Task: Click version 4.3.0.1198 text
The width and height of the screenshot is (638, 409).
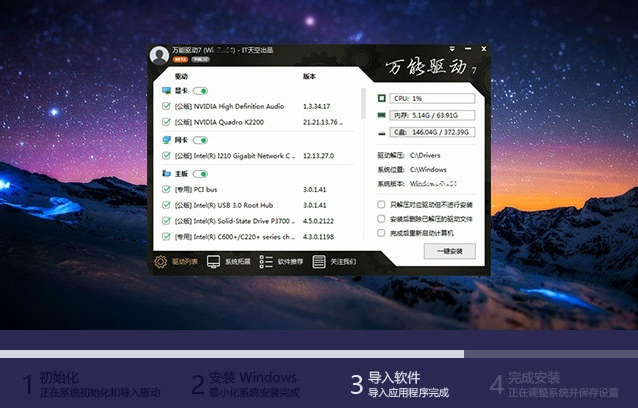Action: pyautogui.click(x=318, y=237)
